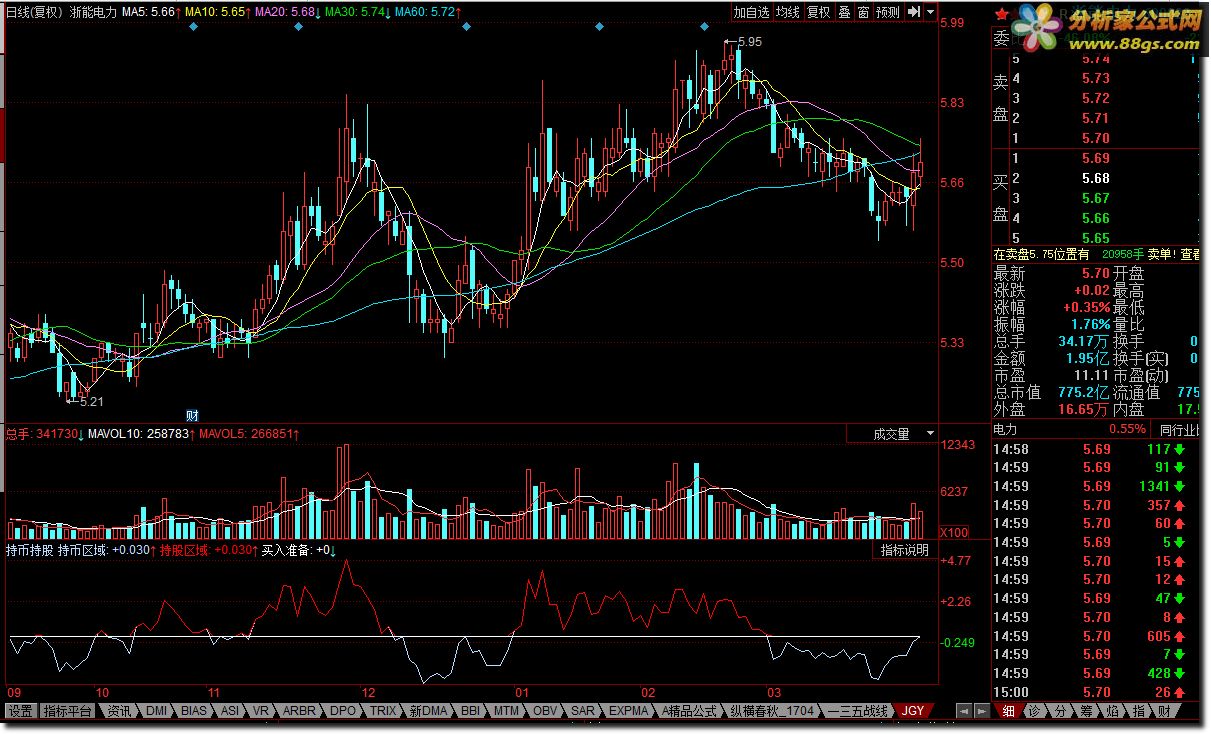This screenshot has width=1211, height=734.
Task: Click the 日线(复权) period label
Action: (x=35, y=12)
